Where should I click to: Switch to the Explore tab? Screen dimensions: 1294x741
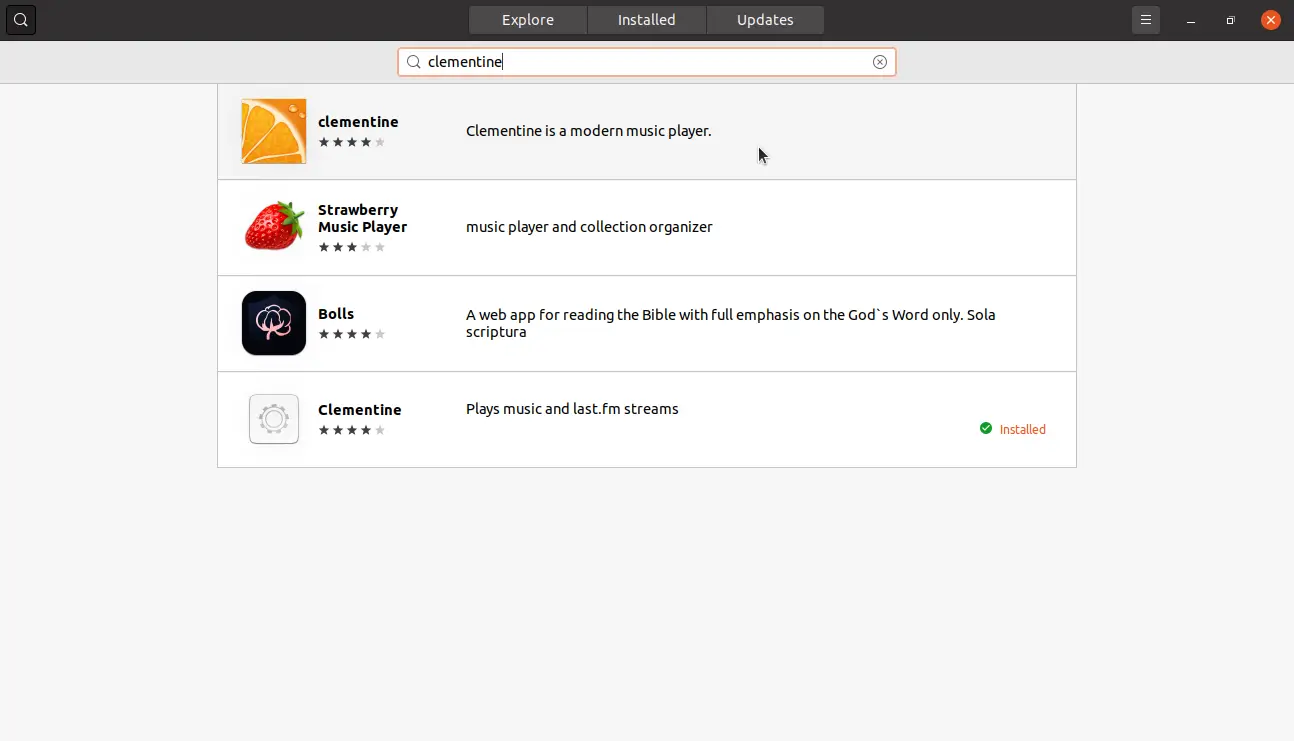[528, 20]
